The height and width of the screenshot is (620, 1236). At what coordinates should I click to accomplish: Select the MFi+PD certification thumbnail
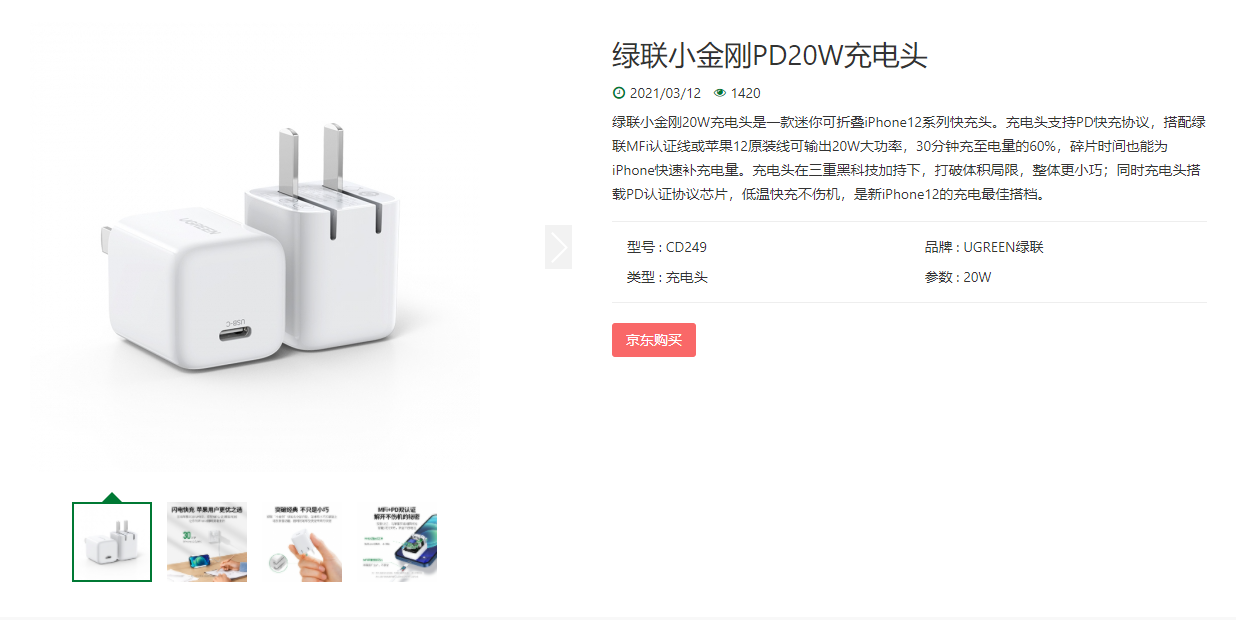397,542
